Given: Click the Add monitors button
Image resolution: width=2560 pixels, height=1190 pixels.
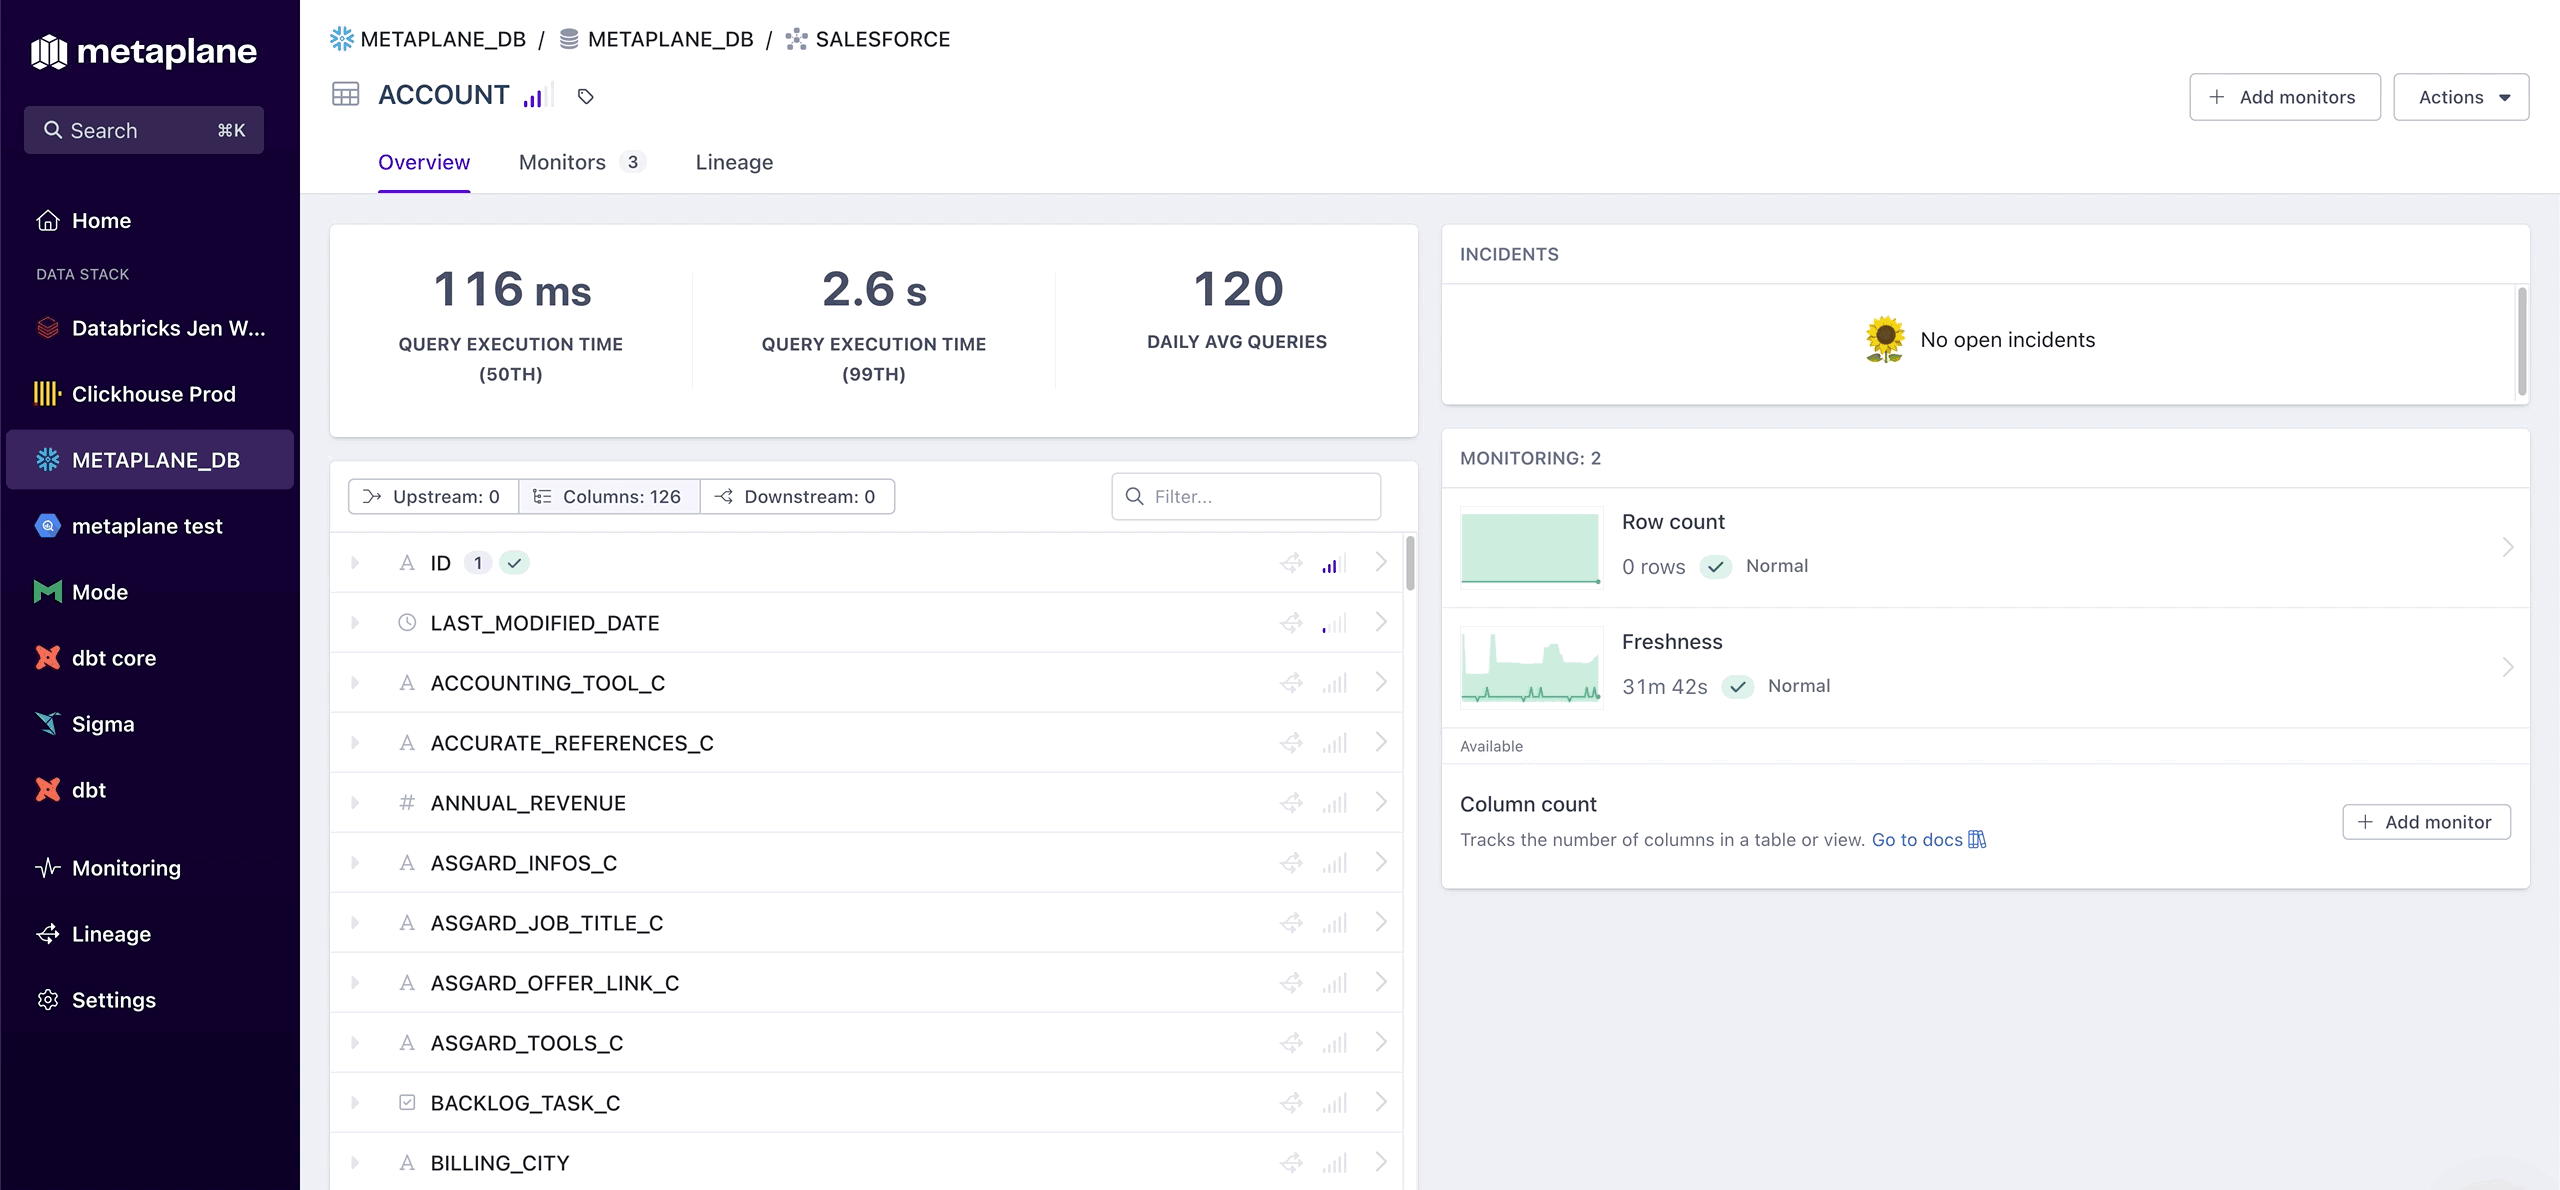Looking at the screenshot, I should (x=2284, y=97).
